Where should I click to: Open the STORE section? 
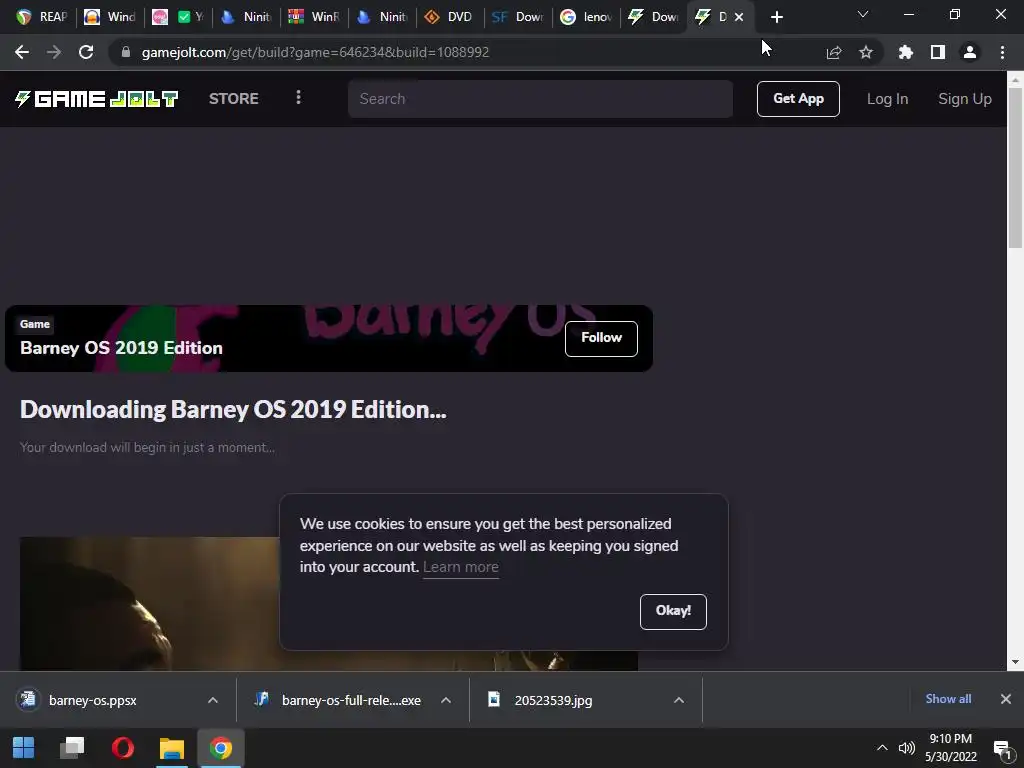point(234,99)
